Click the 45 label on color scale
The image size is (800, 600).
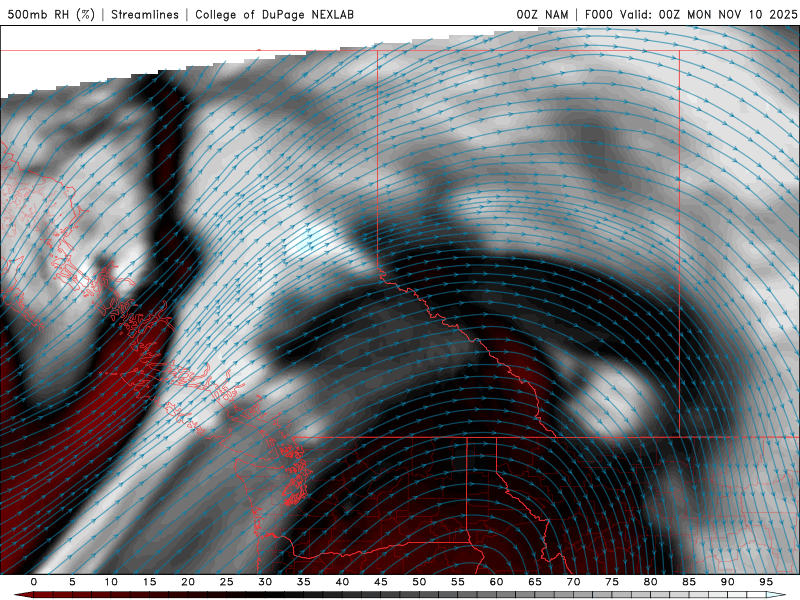(381, 582)
